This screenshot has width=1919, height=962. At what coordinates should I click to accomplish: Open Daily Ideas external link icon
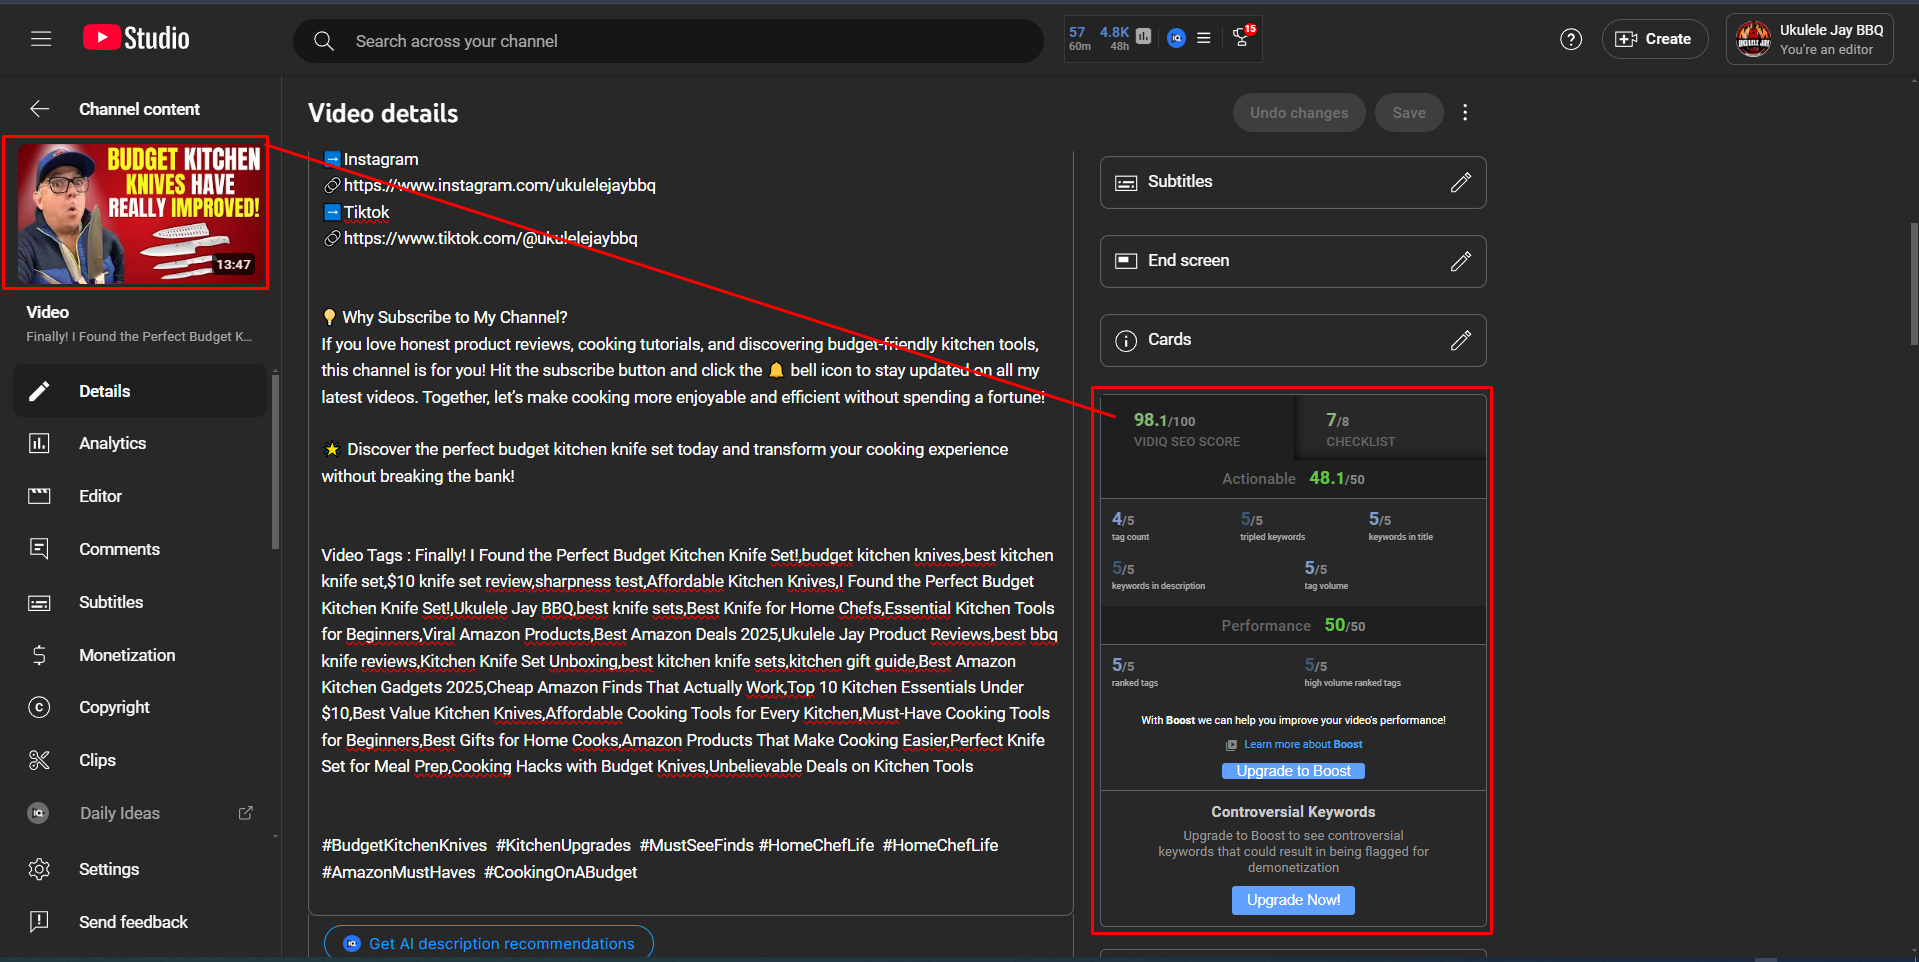coord(245,813)
